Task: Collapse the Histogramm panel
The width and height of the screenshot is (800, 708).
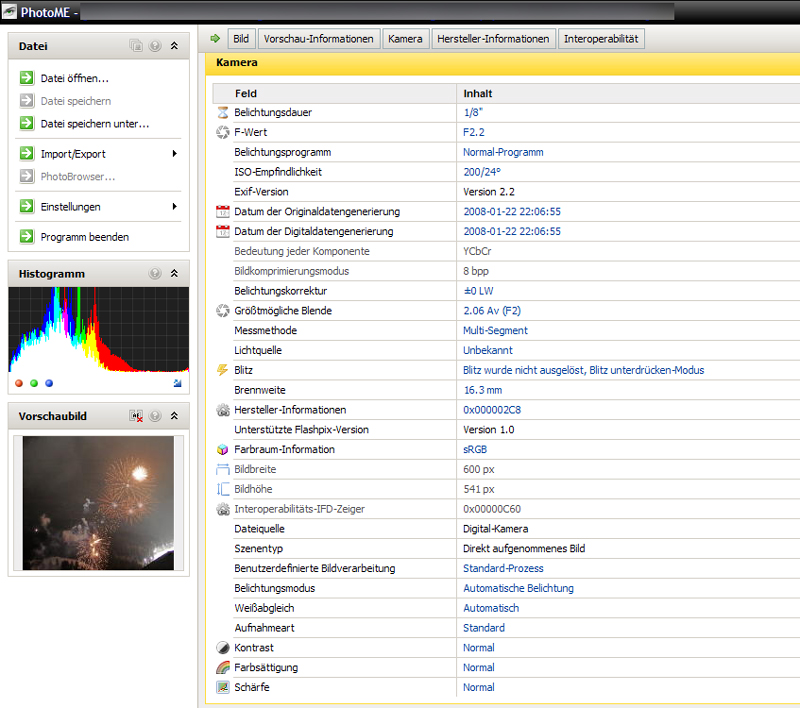Action: pos(174,273)
